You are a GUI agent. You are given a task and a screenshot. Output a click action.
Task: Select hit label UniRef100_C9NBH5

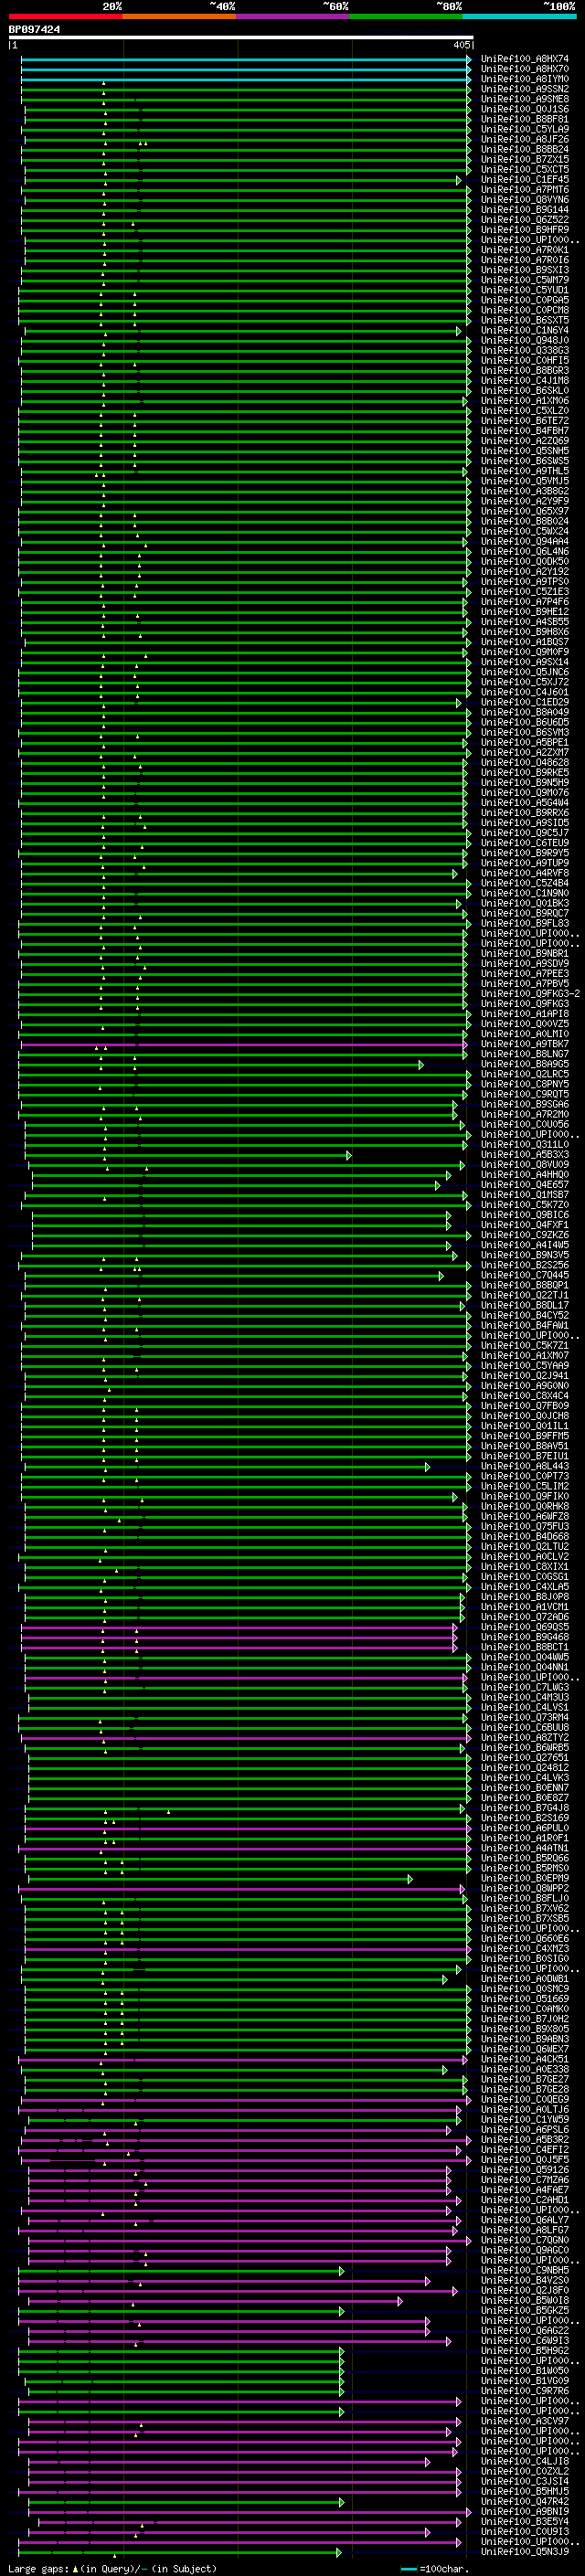(525, 2270)
